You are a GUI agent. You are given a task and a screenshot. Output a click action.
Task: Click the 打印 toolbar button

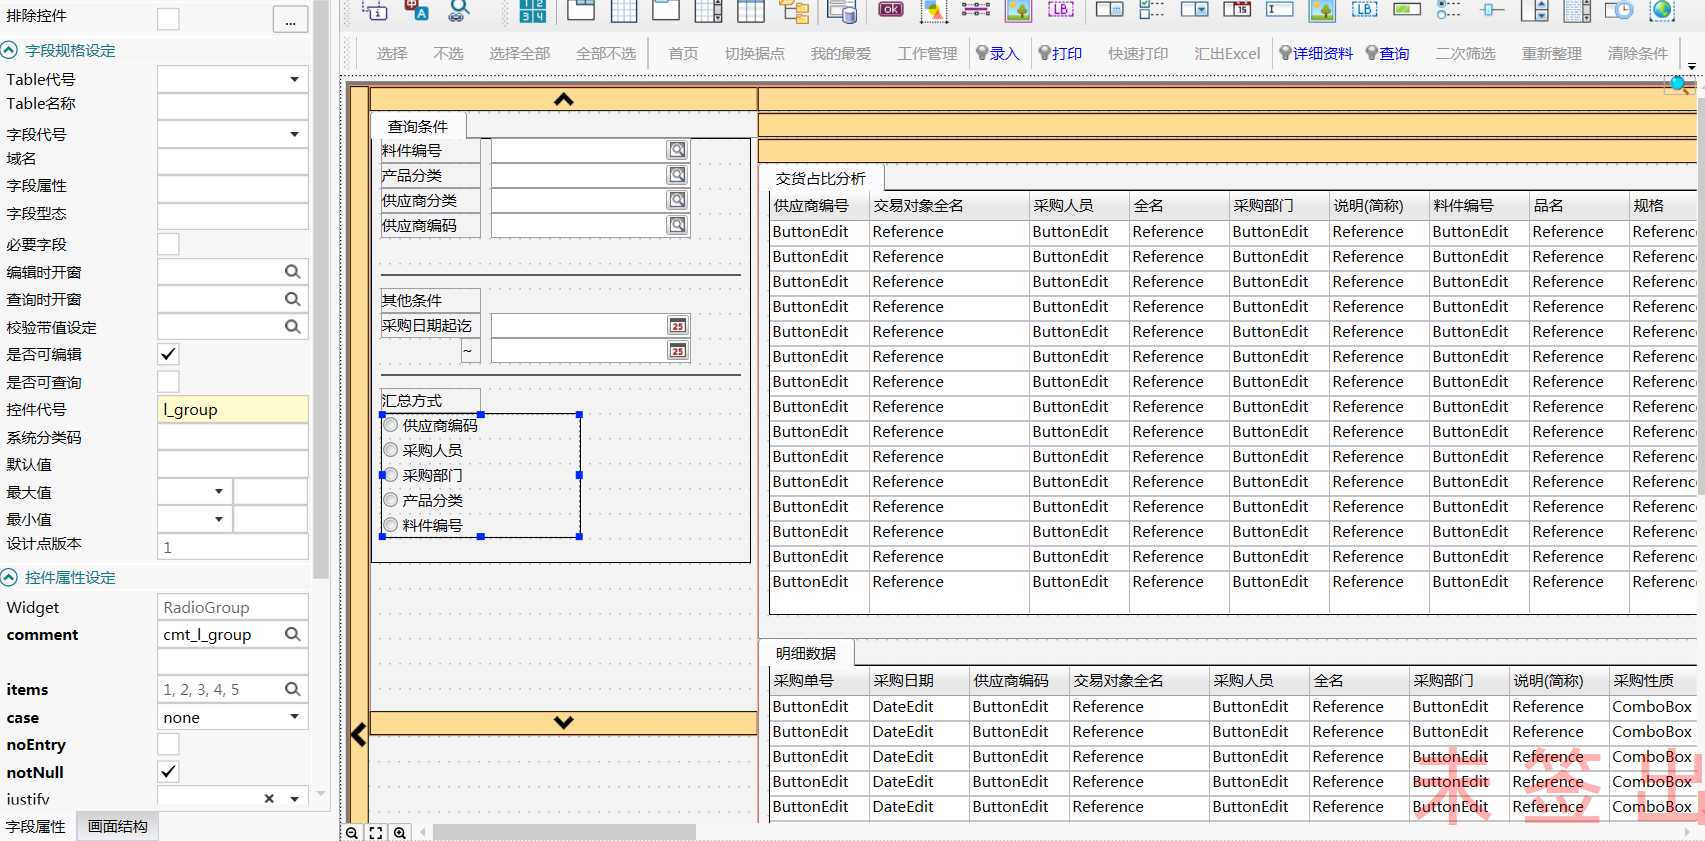(x=1060, y=53)
